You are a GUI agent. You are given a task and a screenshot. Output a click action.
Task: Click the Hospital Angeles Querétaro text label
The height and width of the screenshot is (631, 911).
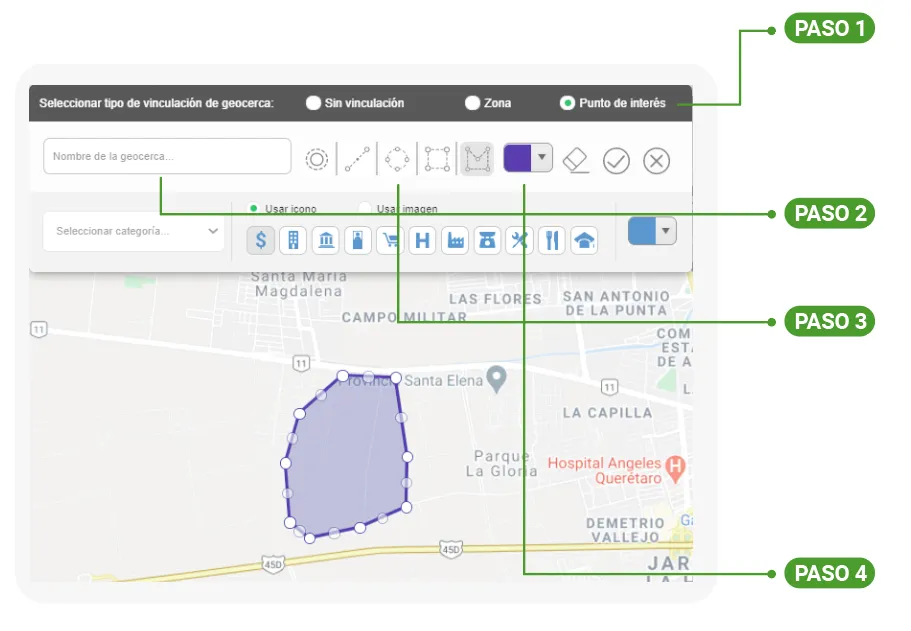(x=605, y=471)
